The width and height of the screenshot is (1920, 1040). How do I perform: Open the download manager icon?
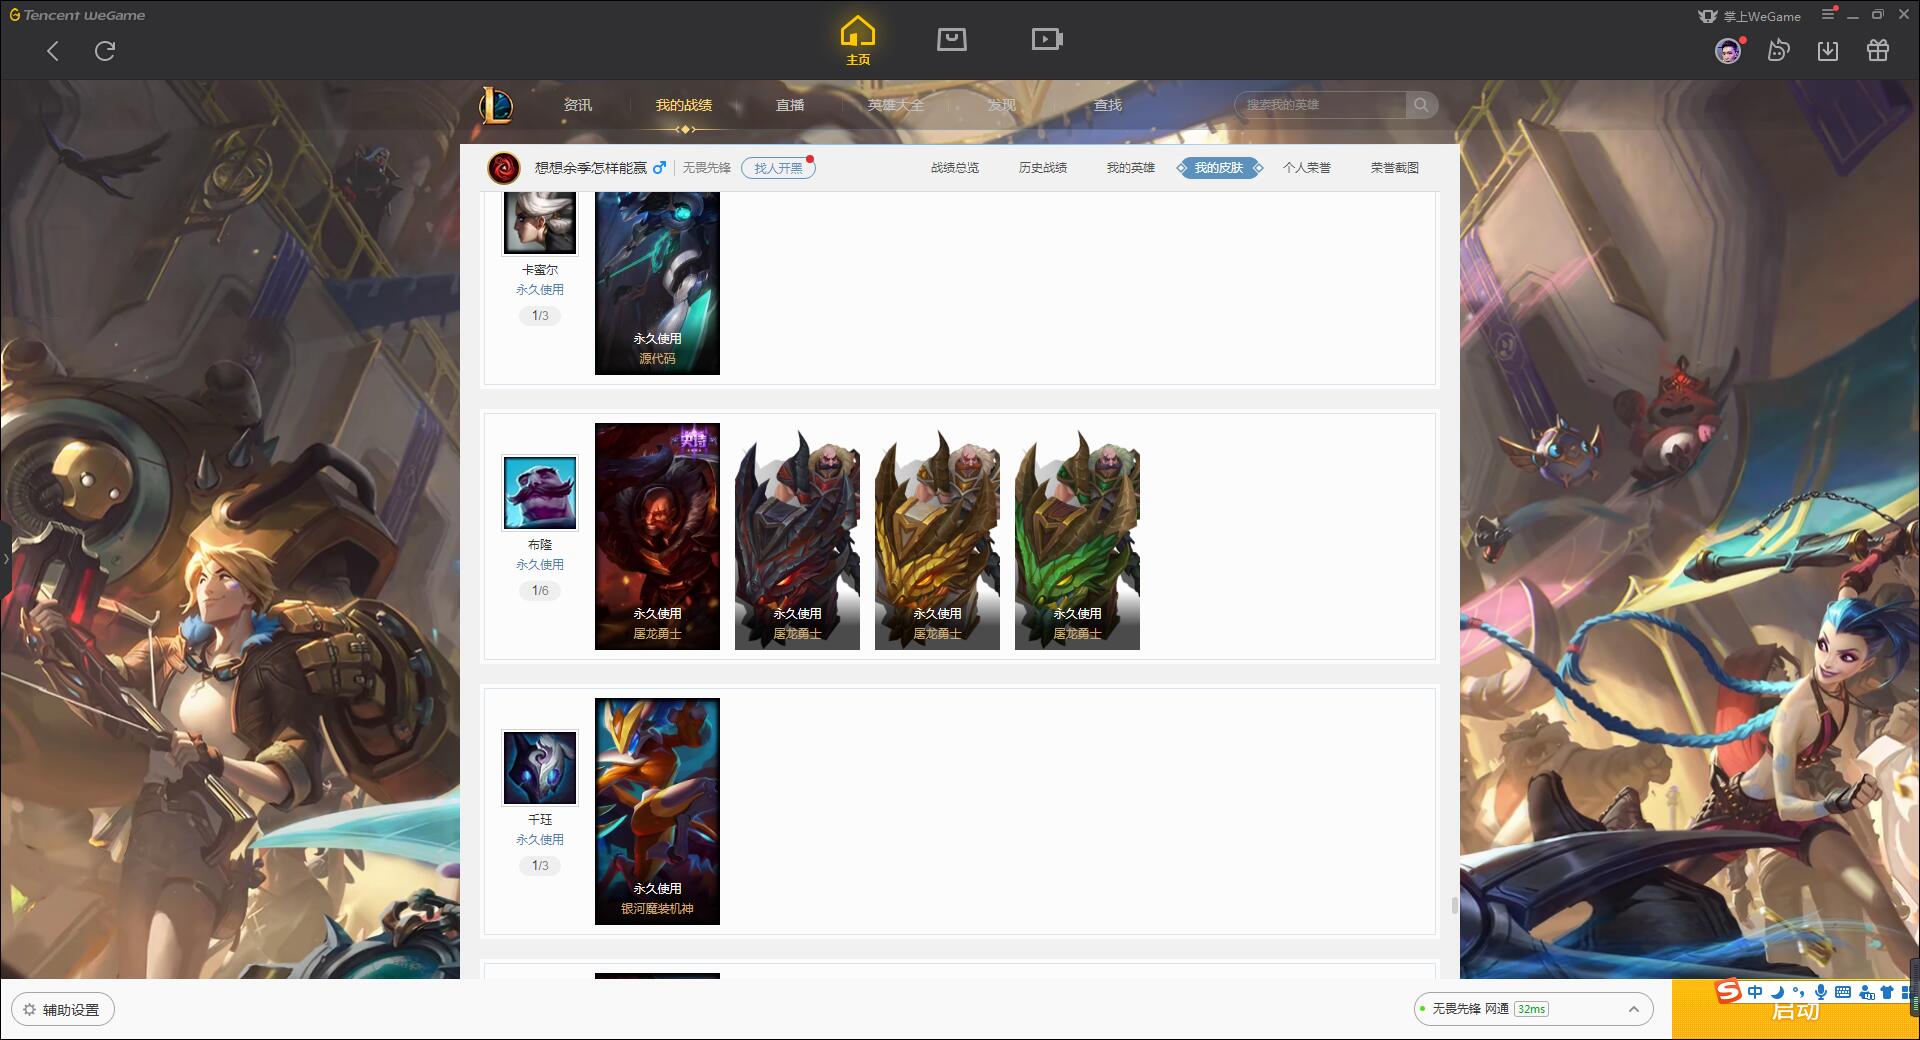coord(1828,51)
